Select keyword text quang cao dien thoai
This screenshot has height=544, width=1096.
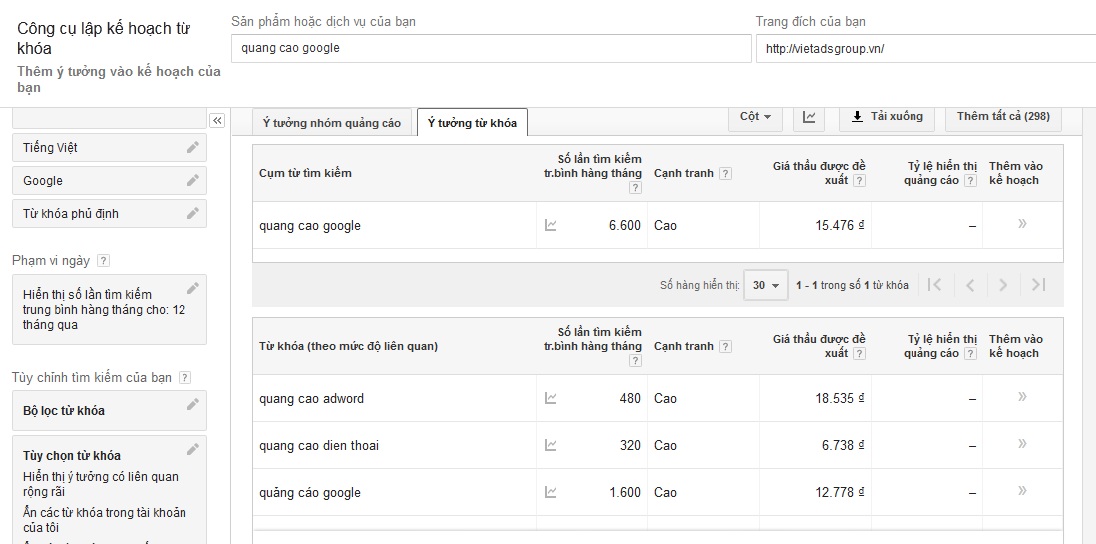(319, 445)
